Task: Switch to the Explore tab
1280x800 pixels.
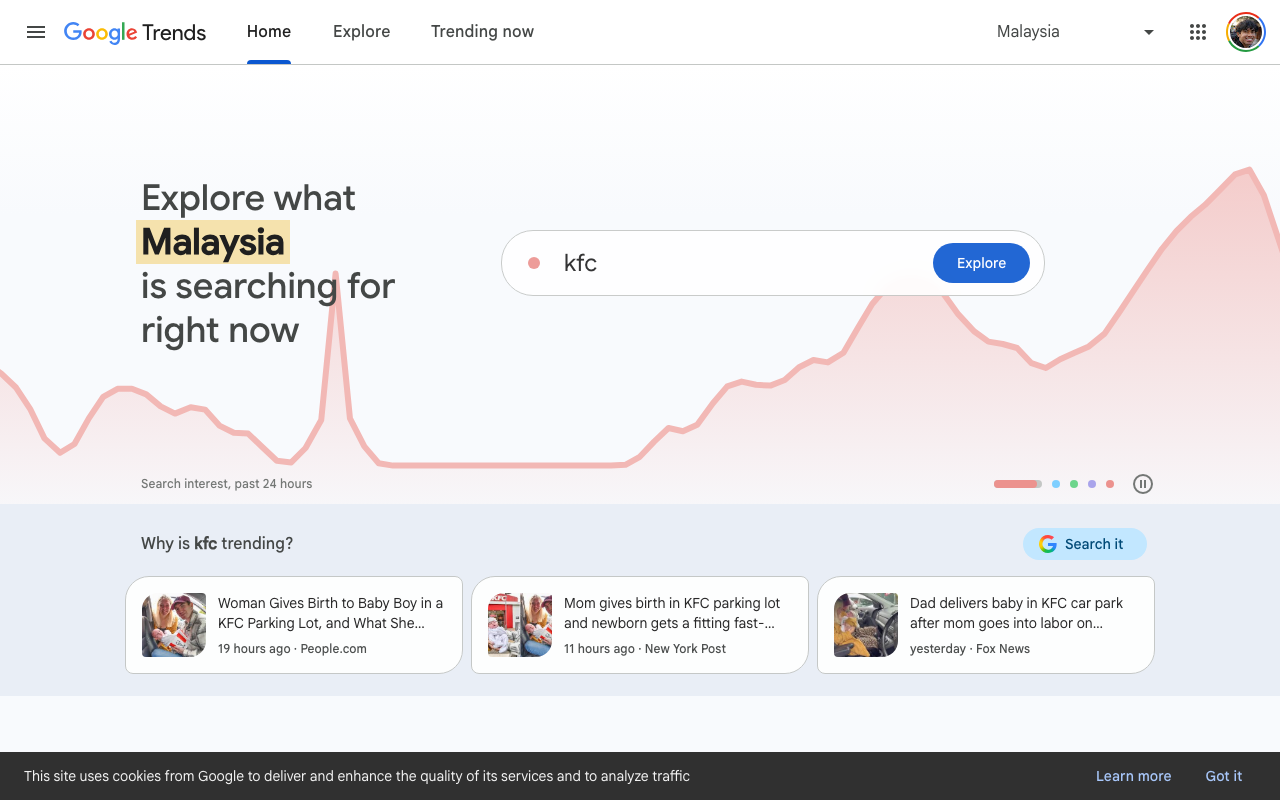Action: 362,32
